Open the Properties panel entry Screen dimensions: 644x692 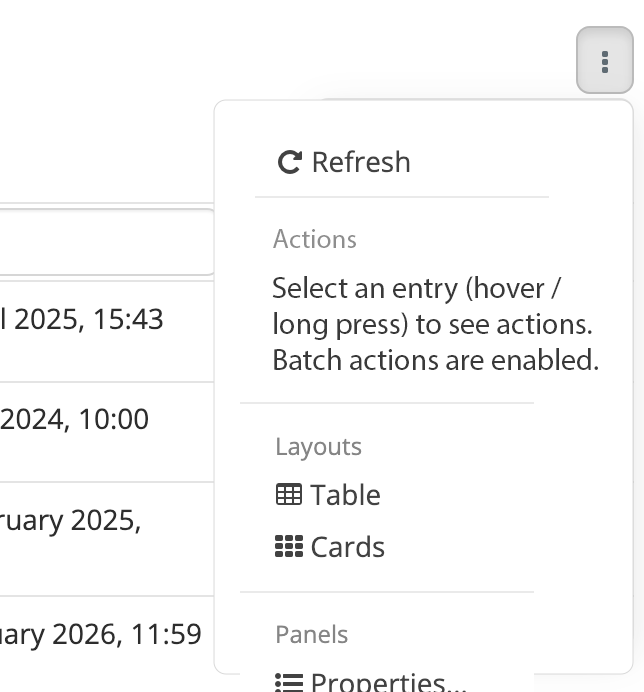(x=388, y=682)
